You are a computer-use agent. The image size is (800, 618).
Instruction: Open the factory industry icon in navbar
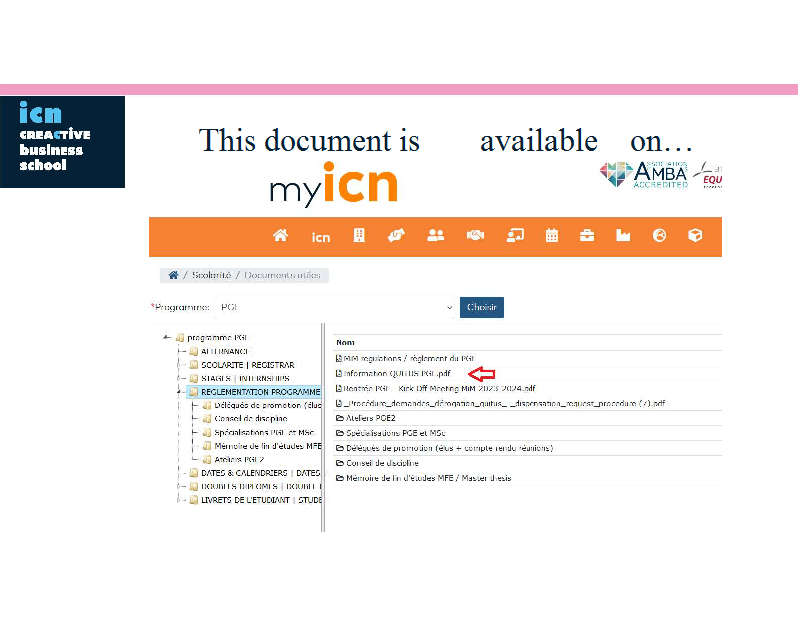623,235
